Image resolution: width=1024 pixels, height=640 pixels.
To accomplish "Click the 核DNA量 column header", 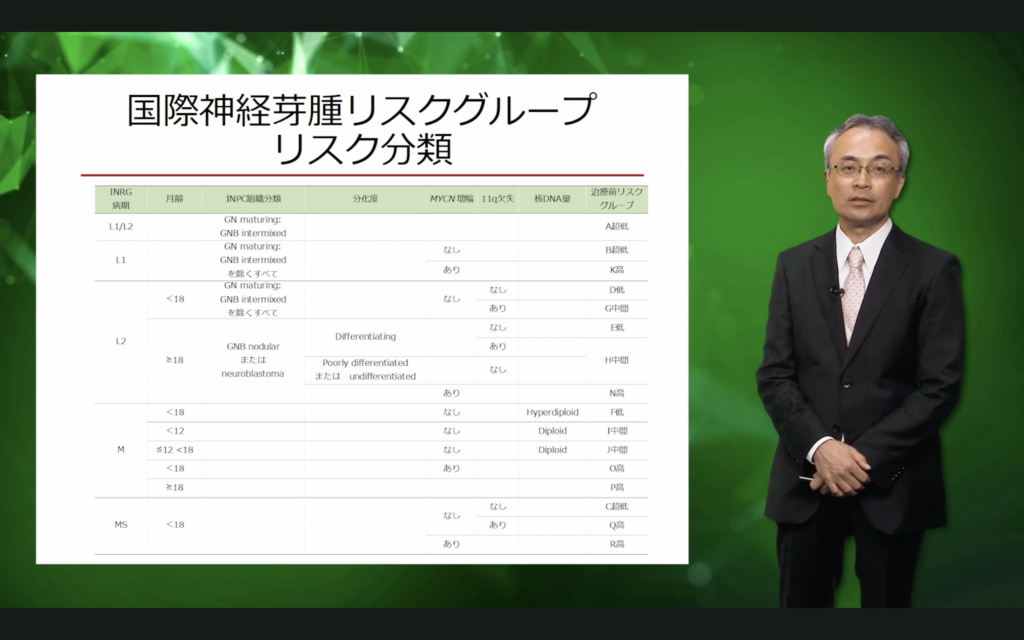I will [x=552, y=198].
